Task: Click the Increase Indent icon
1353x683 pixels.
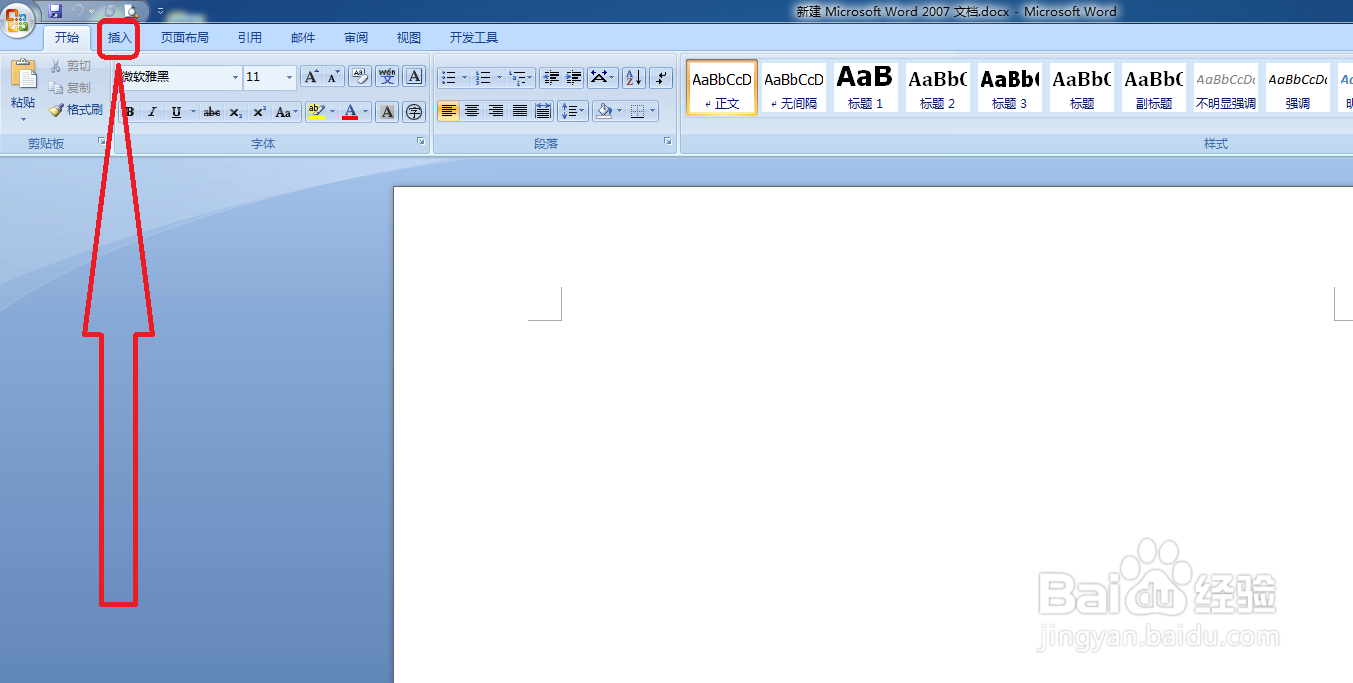Action: (573, 77)
